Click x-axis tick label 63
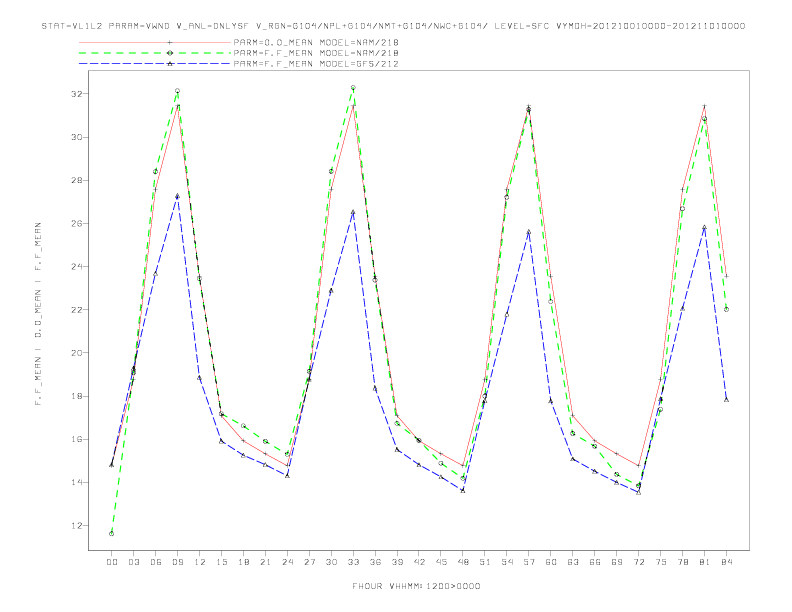Viewport: 792px width, 612px height. click(x=573, y=562)
